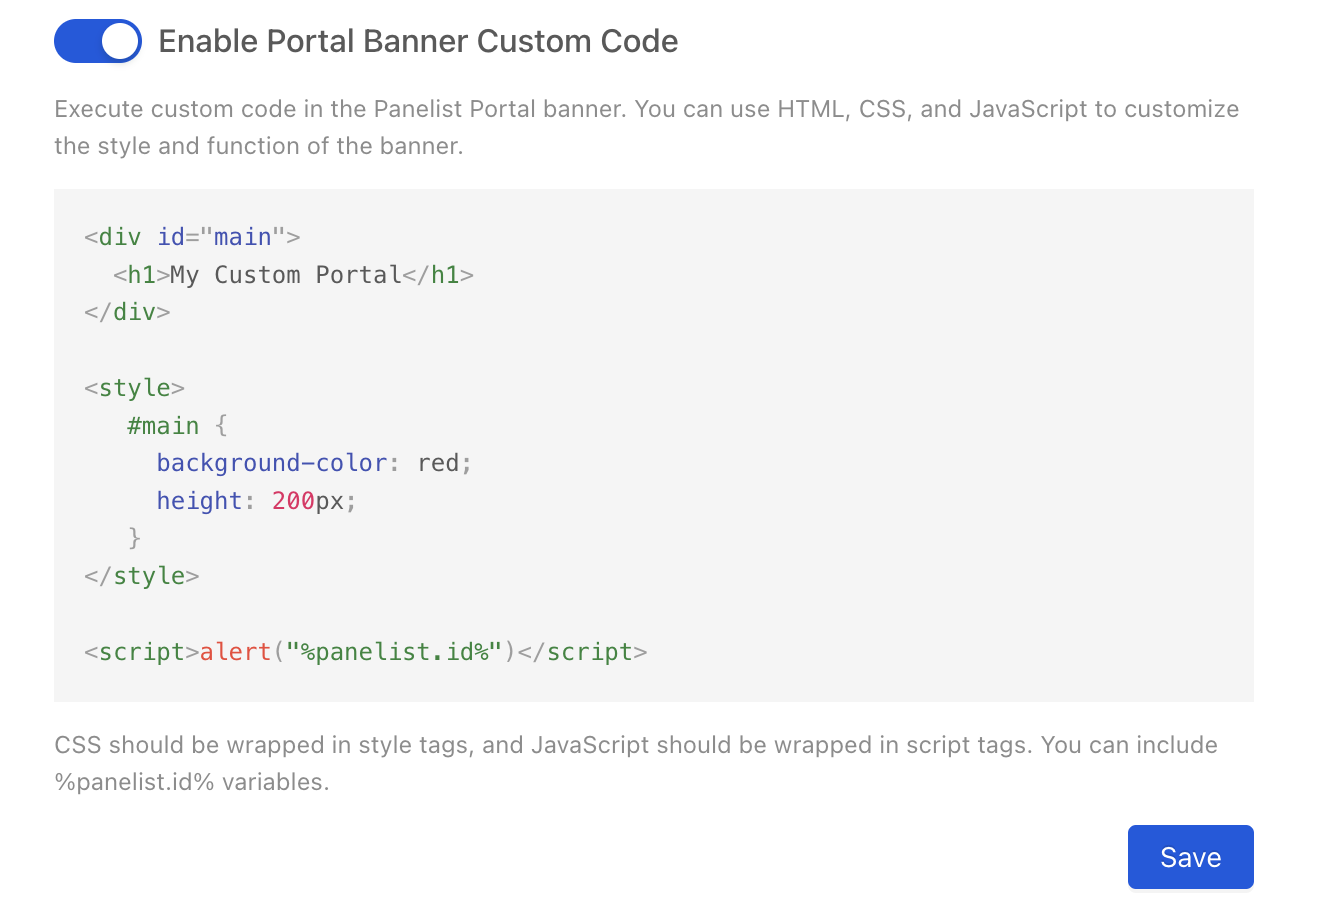The height and width of the screenshot is (912, 1334).
Task: Click the closing </style> tag line
Action: click(142, 576)
